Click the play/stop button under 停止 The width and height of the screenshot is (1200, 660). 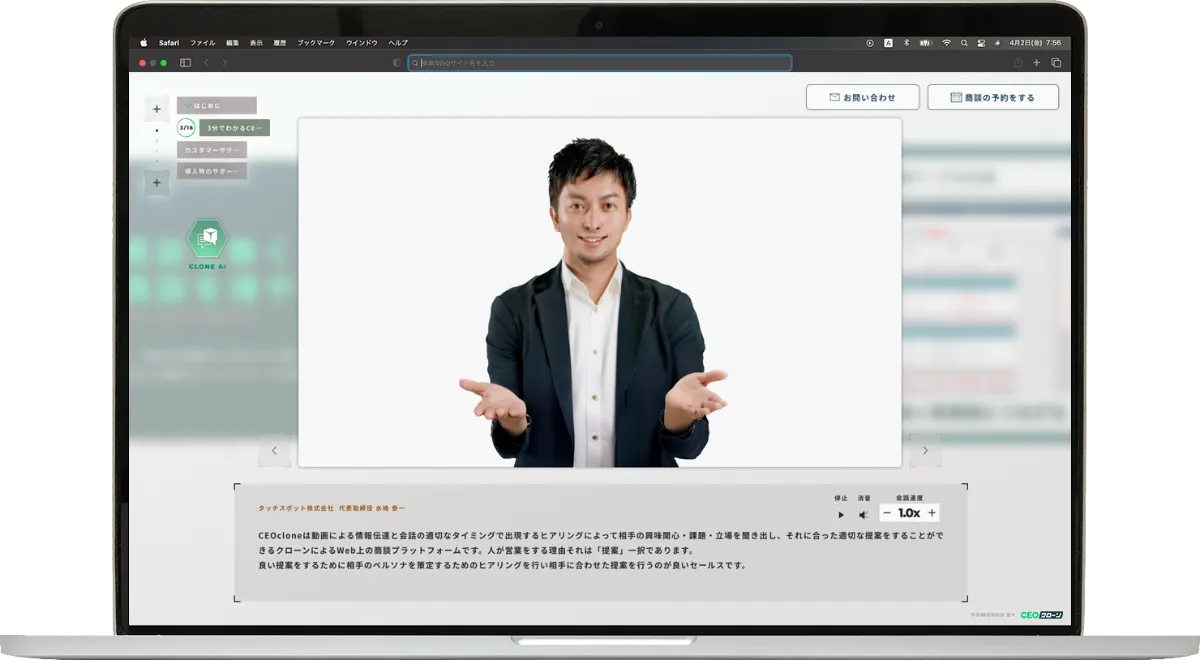841,515
